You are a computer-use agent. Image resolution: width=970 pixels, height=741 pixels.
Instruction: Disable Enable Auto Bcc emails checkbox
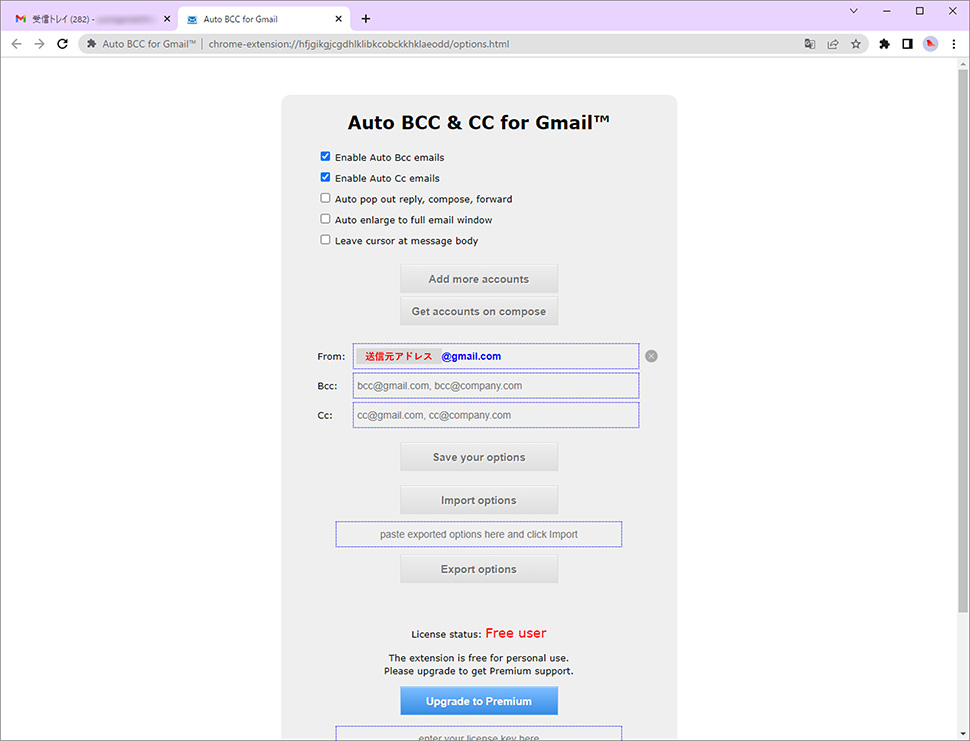click(x=325, y=156)
